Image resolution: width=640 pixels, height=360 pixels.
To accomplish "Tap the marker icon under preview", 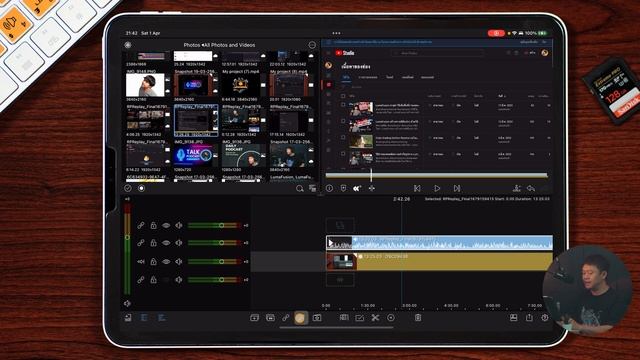I will coord(343,188).
